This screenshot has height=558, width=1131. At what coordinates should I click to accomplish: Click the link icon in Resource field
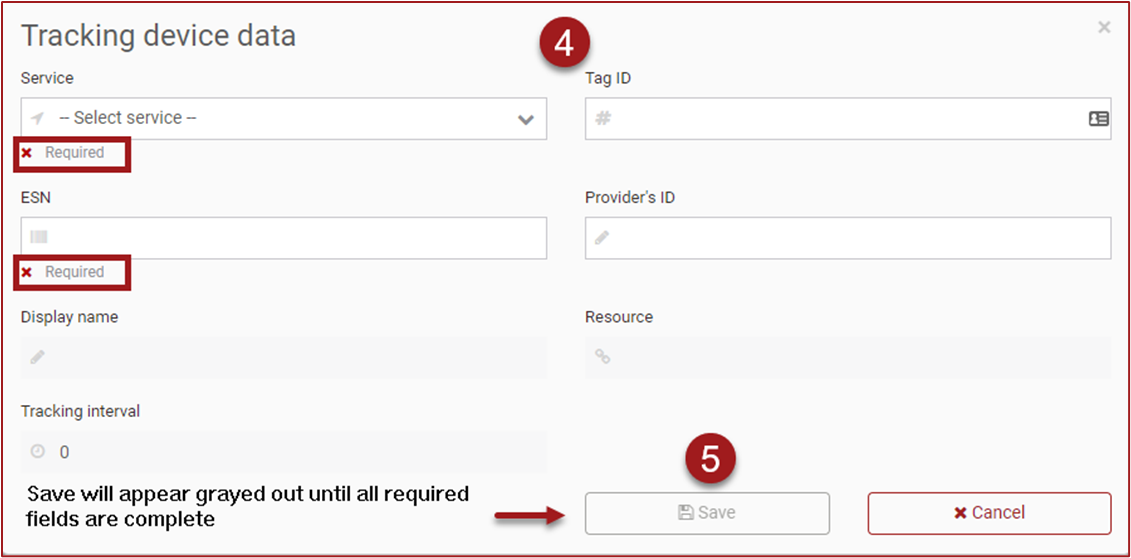(x=602, y=357)
